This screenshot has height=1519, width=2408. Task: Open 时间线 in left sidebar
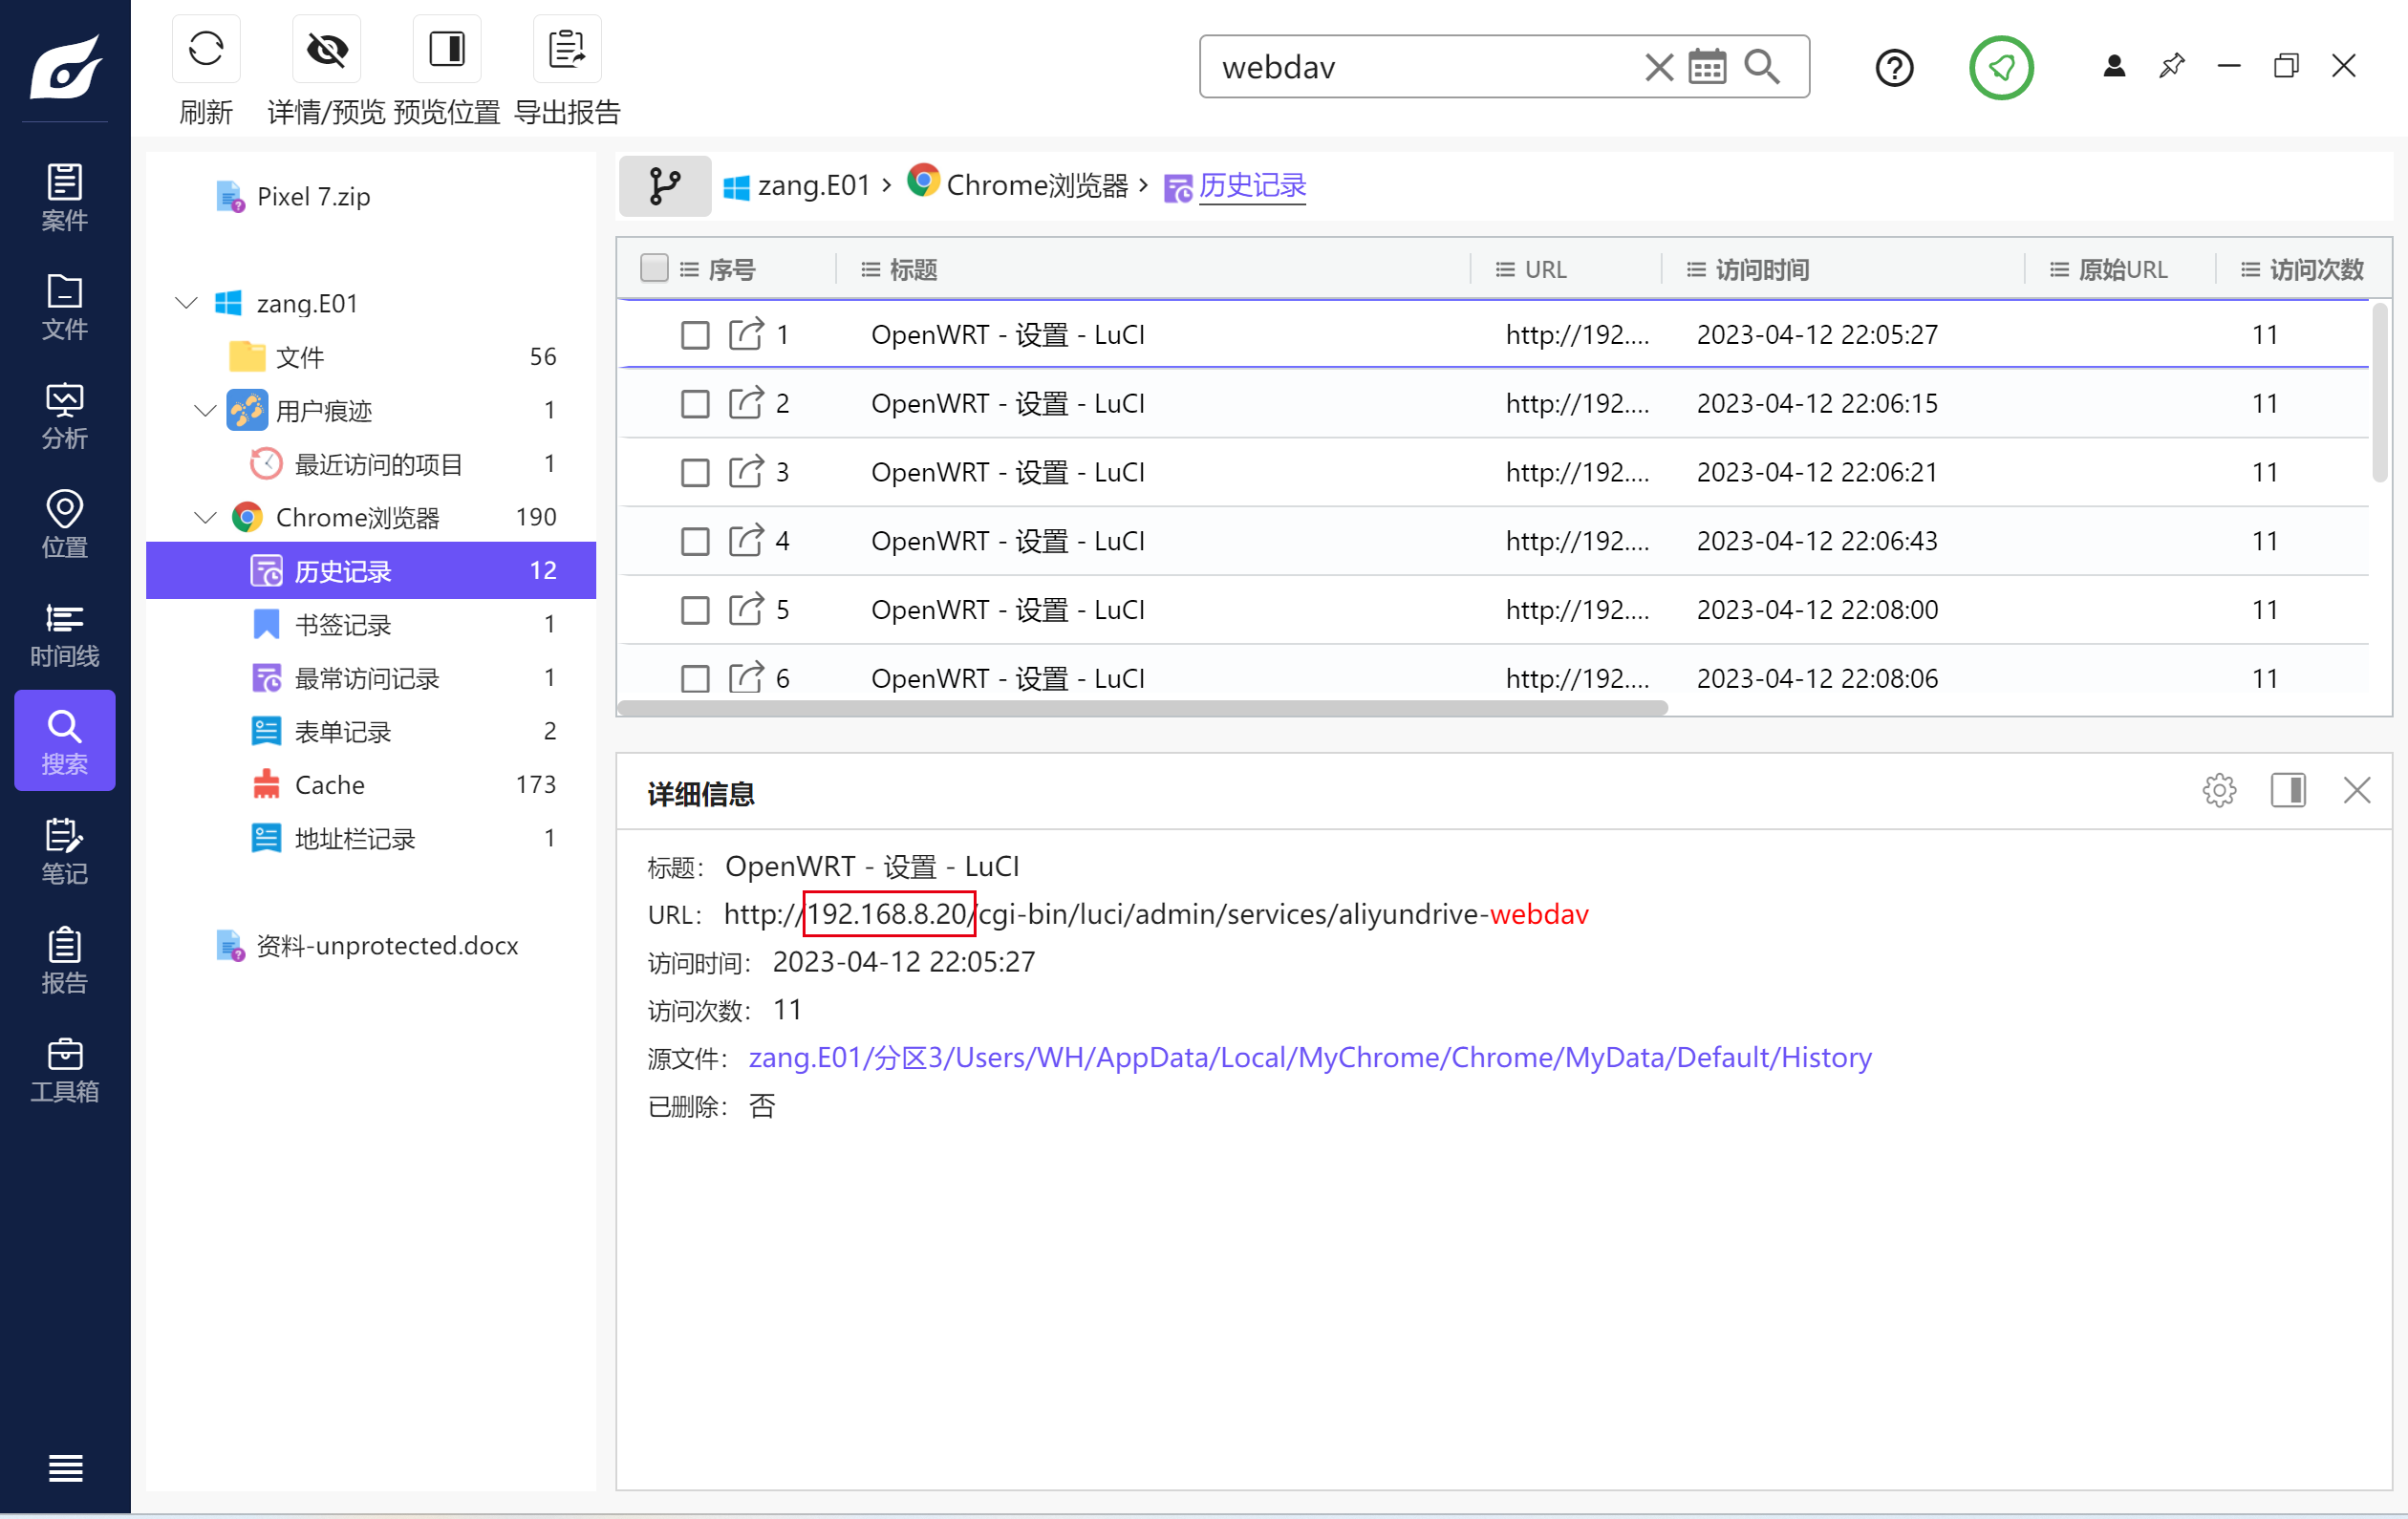(x=65, y=633)
